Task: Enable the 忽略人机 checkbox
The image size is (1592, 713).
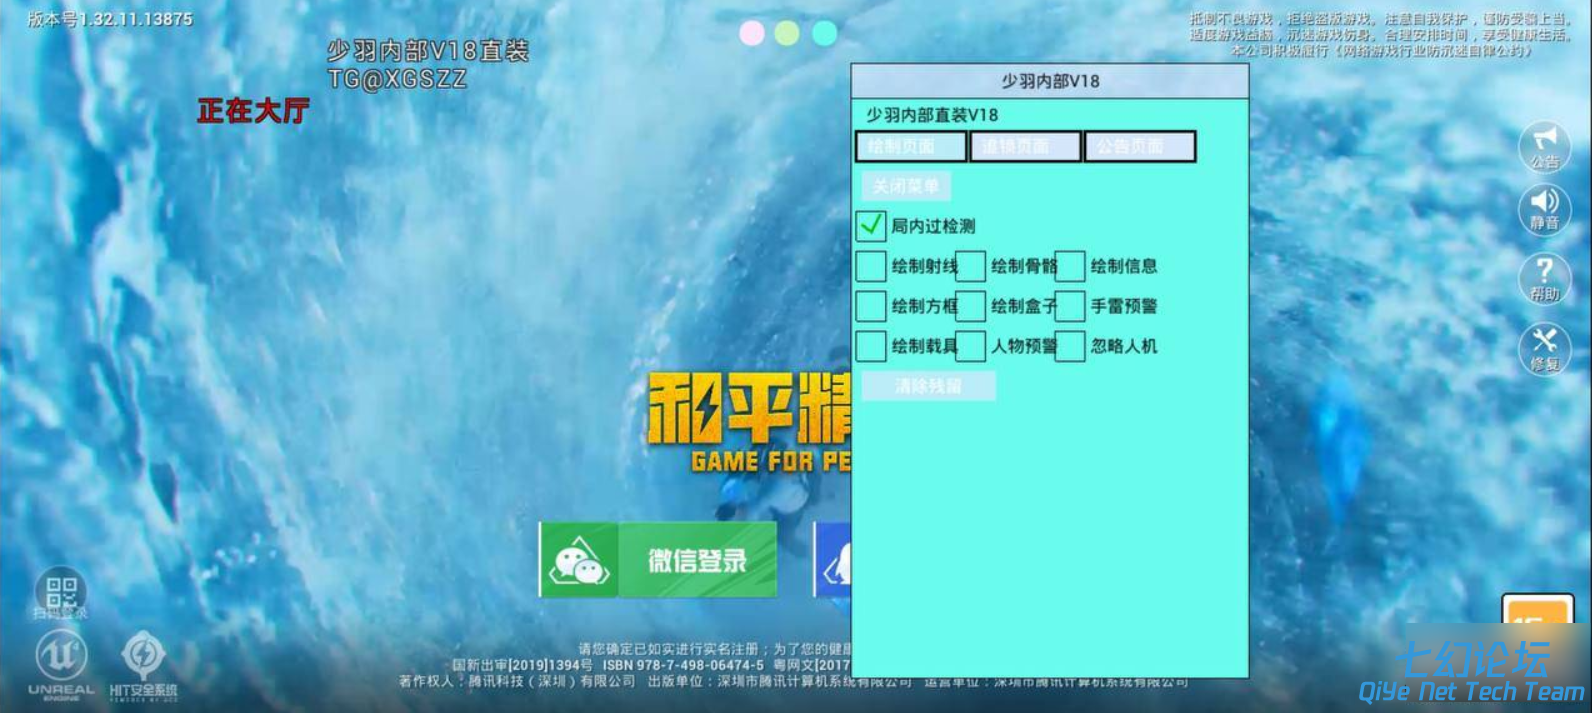Action: [x=1070, y=346]
